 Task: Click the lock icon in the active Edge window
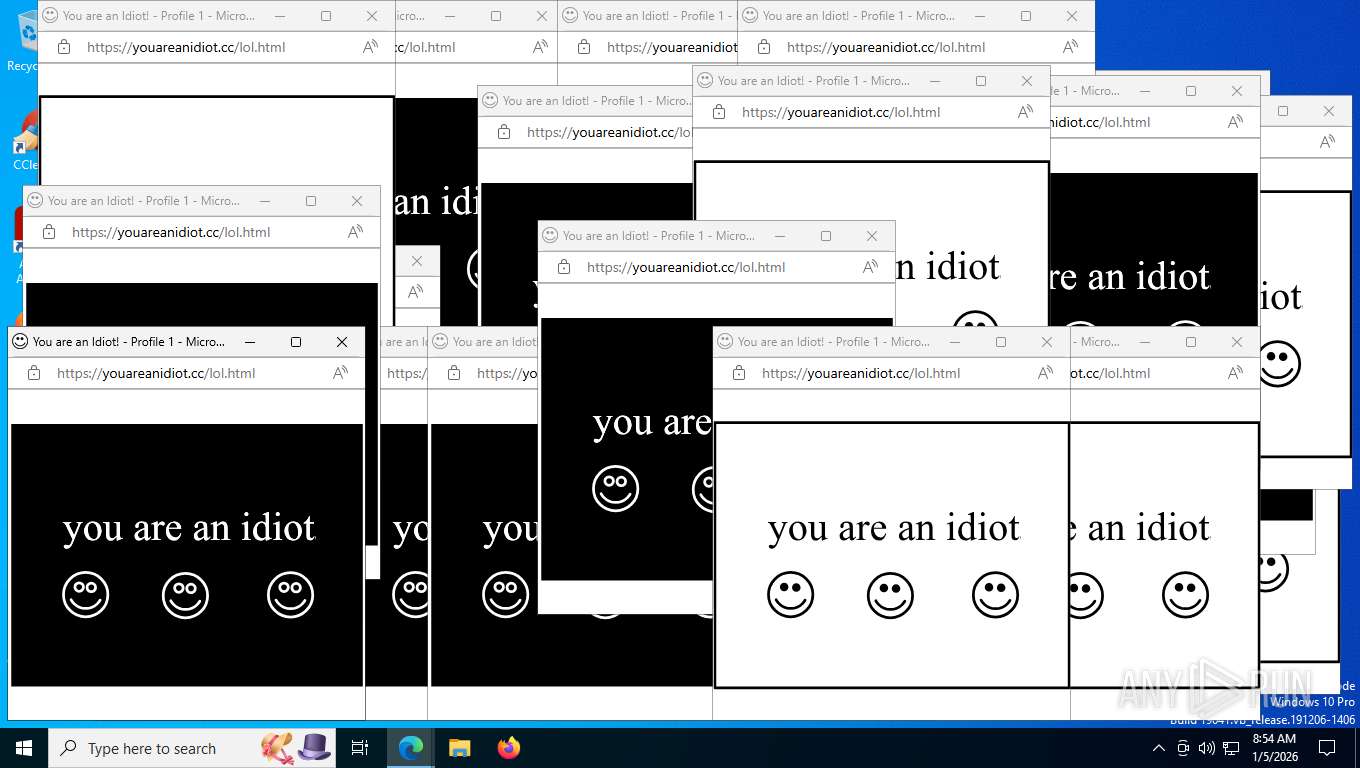34,373
